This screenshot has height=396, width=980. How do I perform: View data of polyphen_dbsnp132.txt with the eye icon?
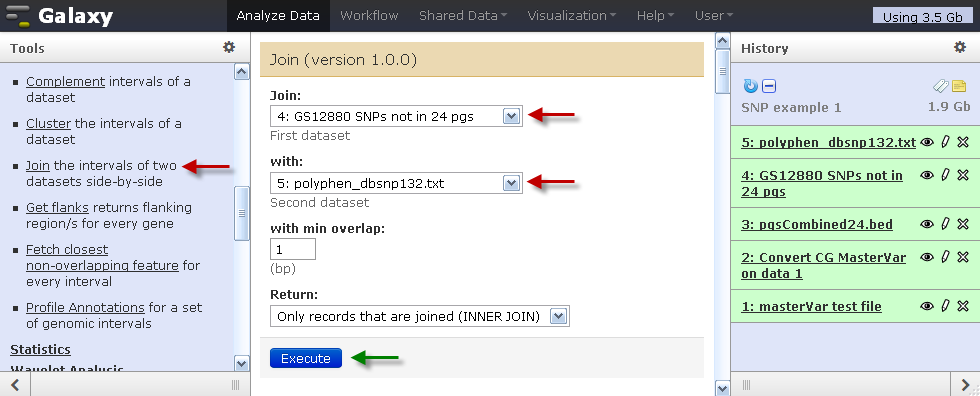pos(928,142)
